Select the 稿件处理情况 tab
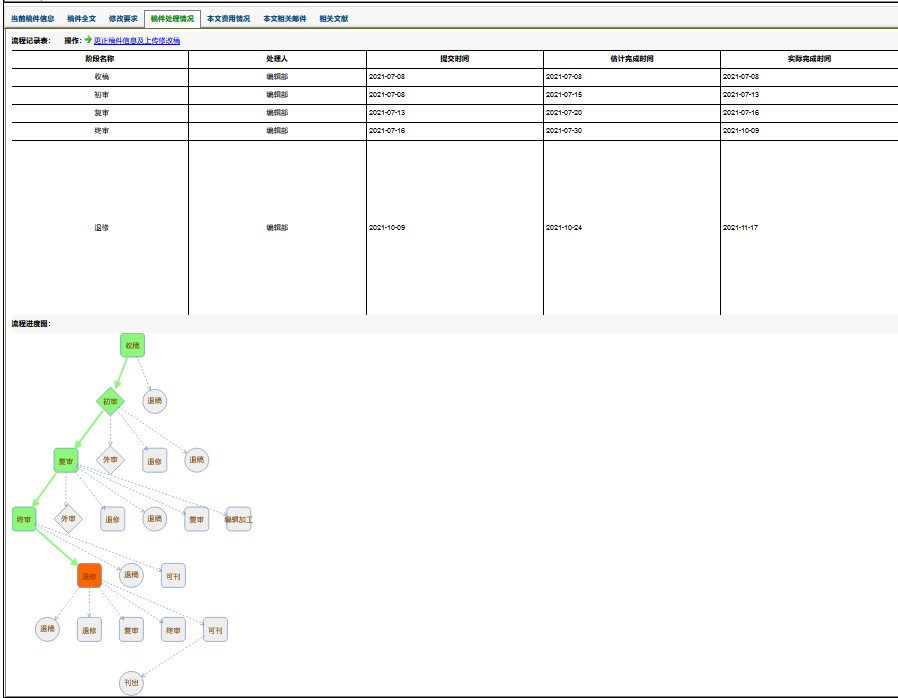 tap(172, 18)
